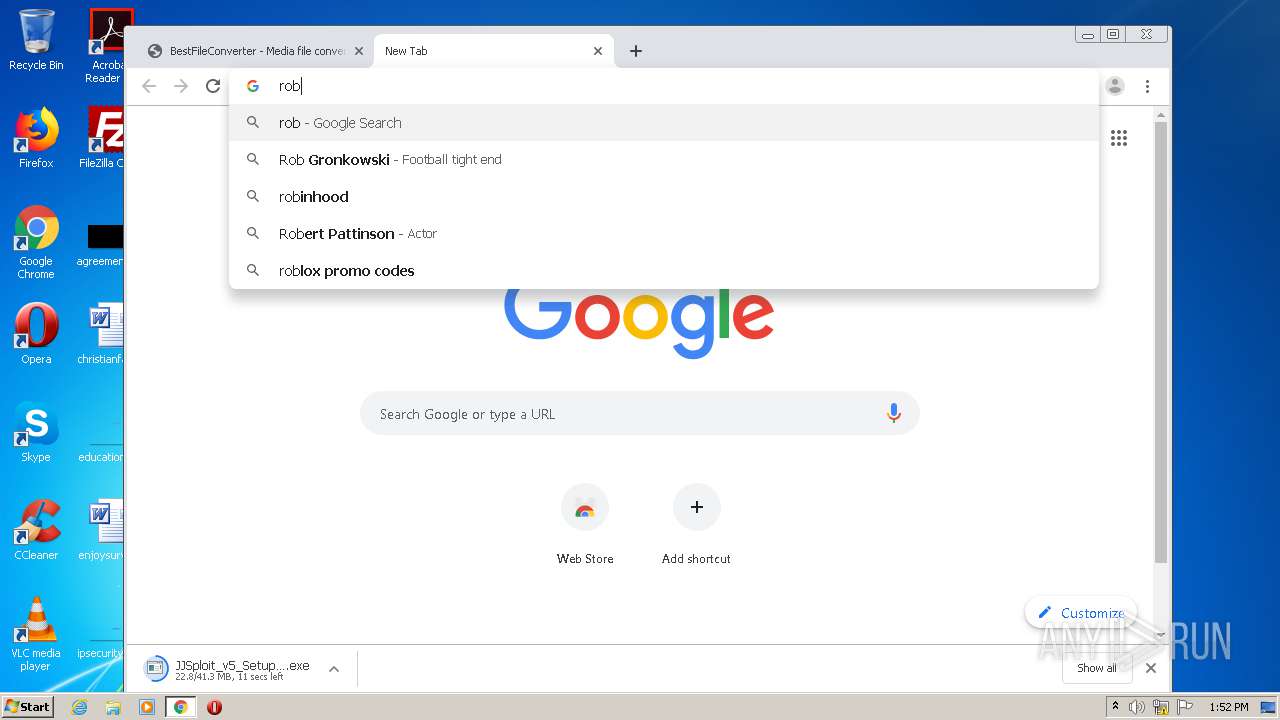
Task: Click Show all downloads button
Action: pos(1097,668)
